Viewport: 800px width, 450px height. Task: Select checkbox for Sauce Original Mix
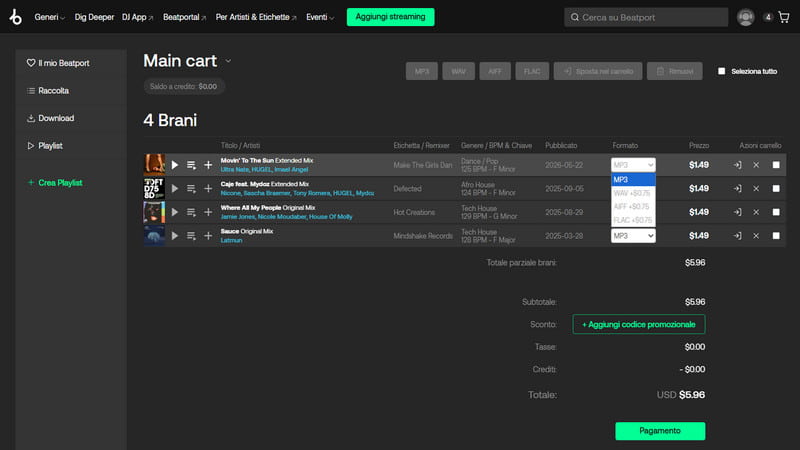point(776,236)
